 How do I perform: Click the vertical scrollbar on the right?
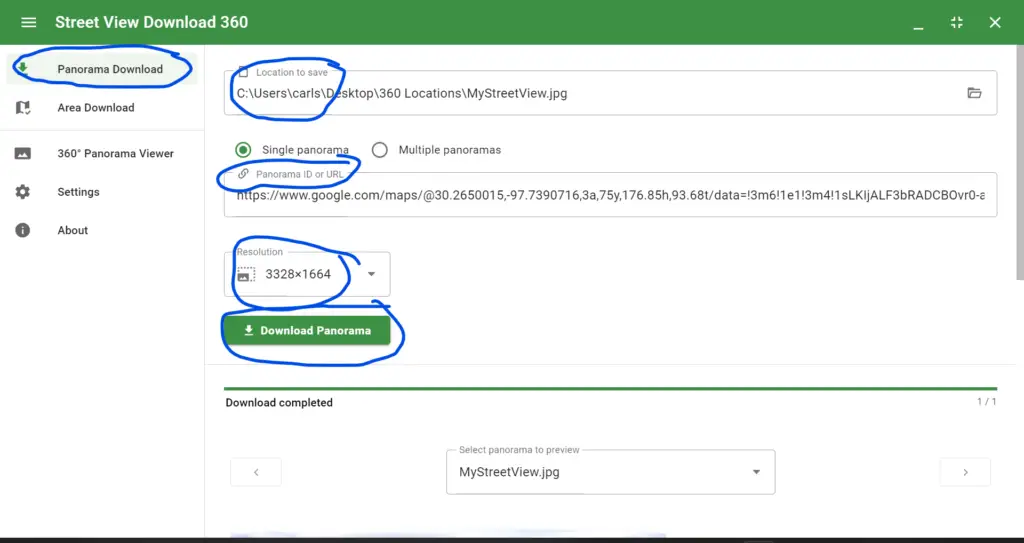pyautogui.click(x=1020, y=162)
